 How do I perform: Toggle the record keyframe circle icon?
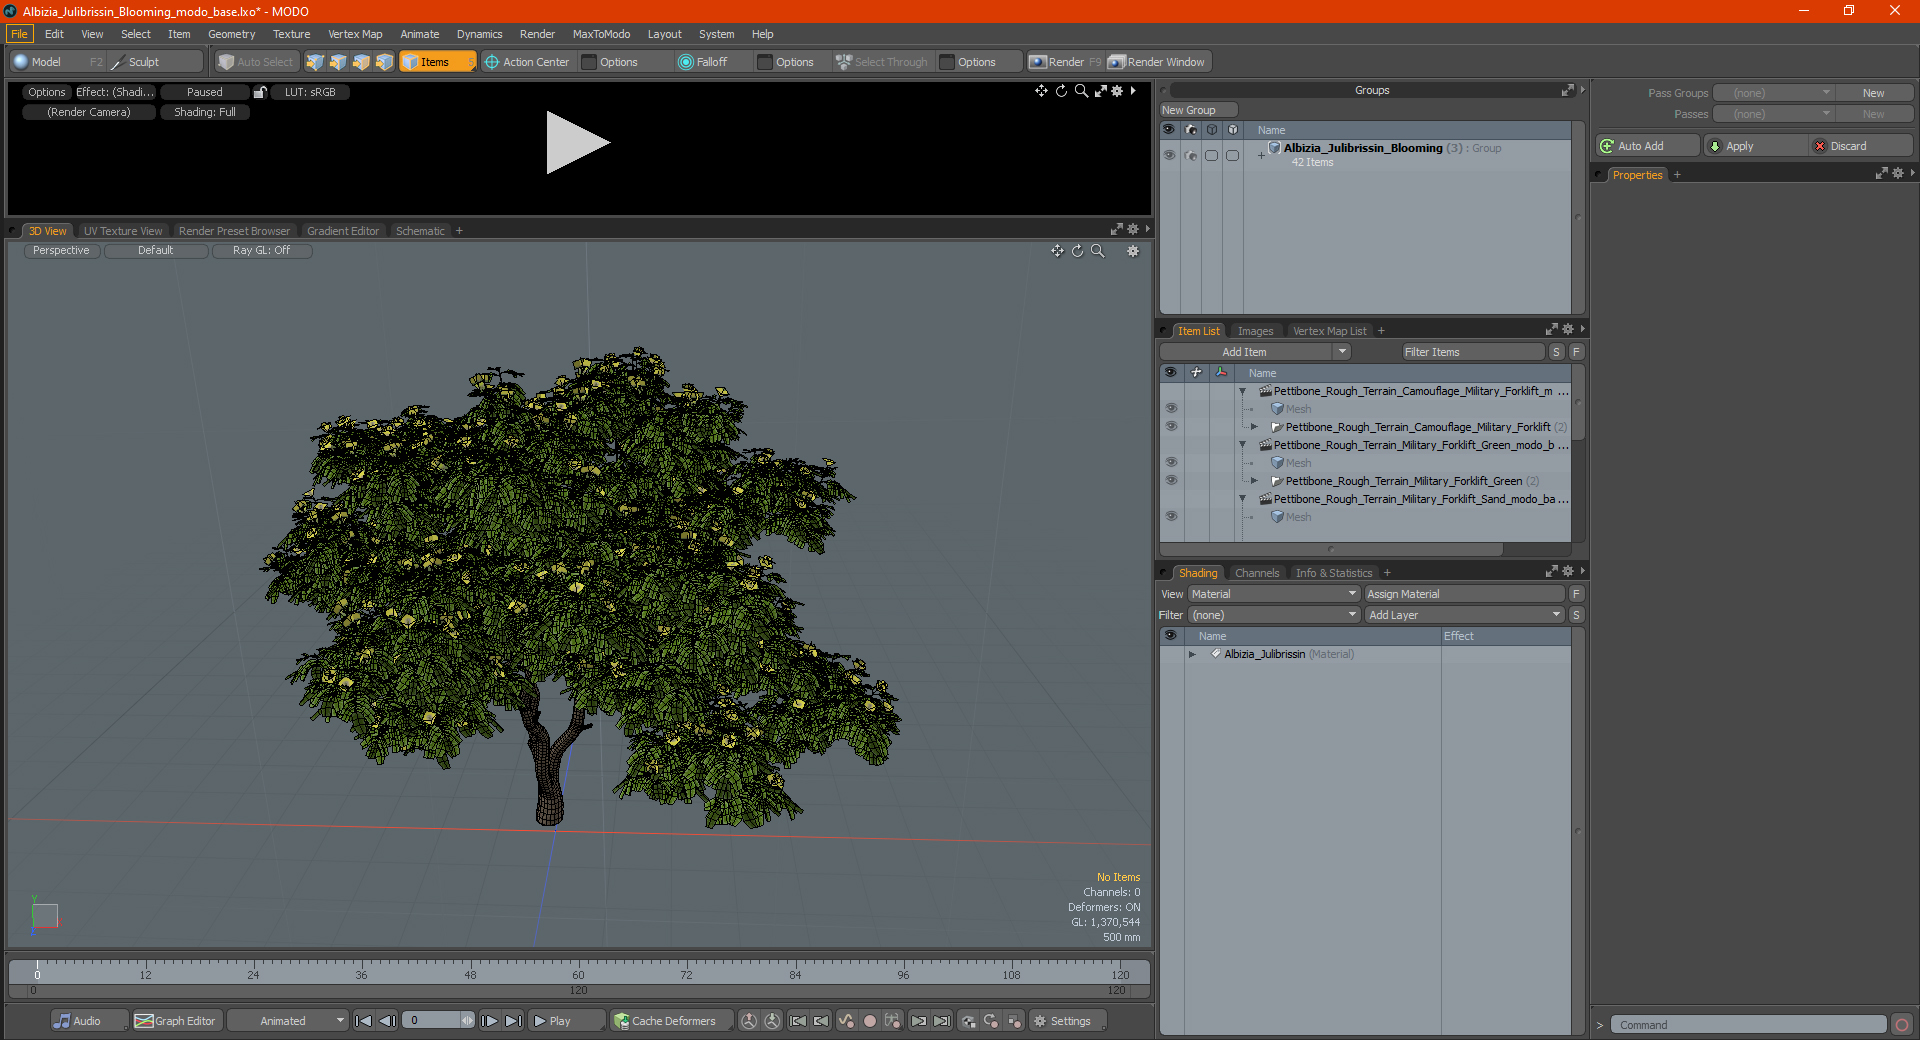870,1021
